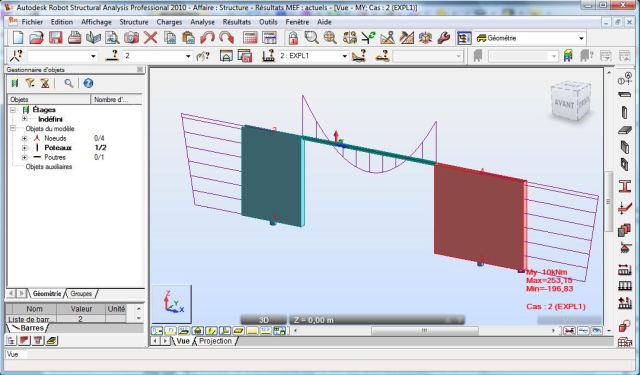Click the 3D view mode button
Image resolution: width=640 pixels, height=375 pixels.
point(264,320)
